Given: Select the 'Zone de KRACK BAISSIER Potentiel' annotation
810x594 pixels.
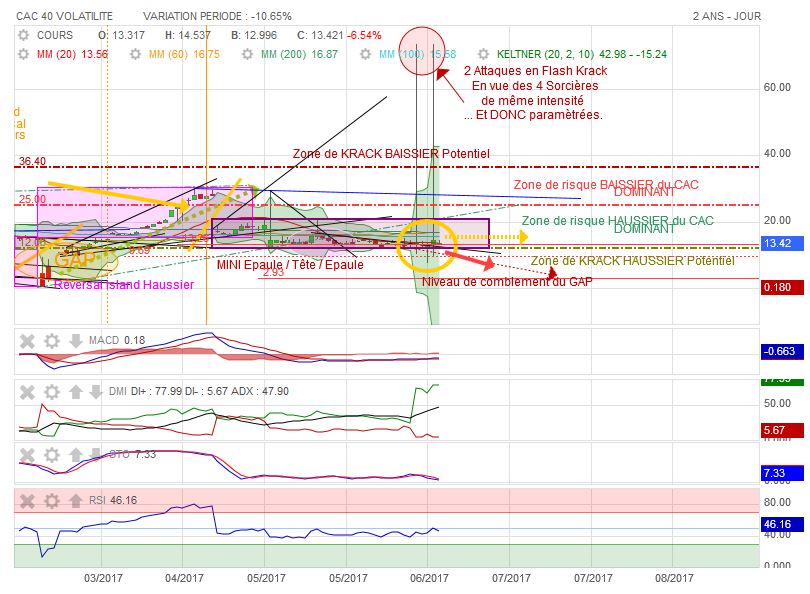Looking at the screenshot, I should [391, 153].
